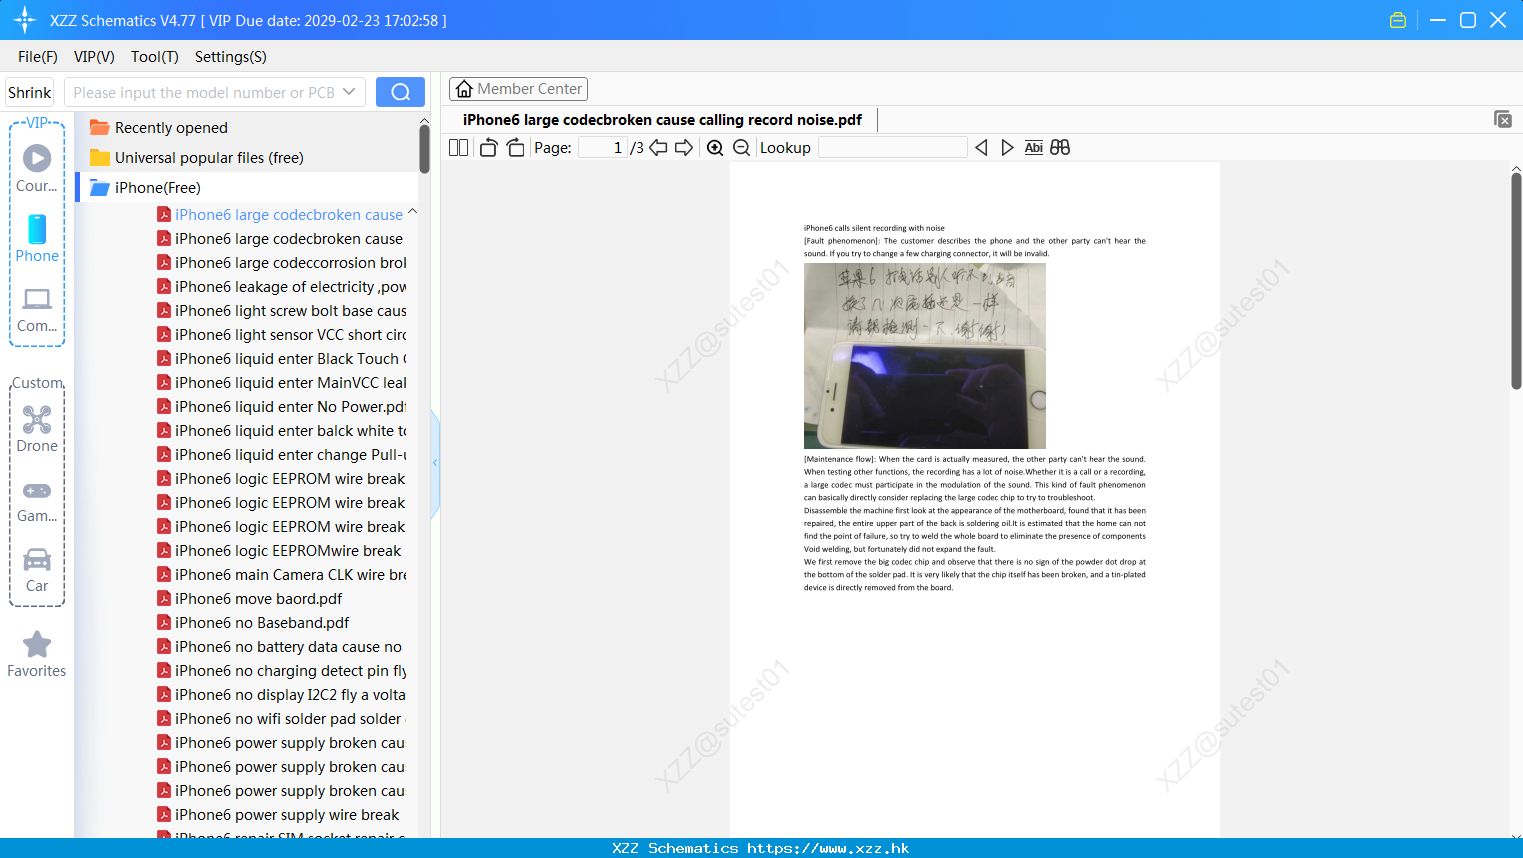Open iPhone6 move baord.pdf

point(250,599)
